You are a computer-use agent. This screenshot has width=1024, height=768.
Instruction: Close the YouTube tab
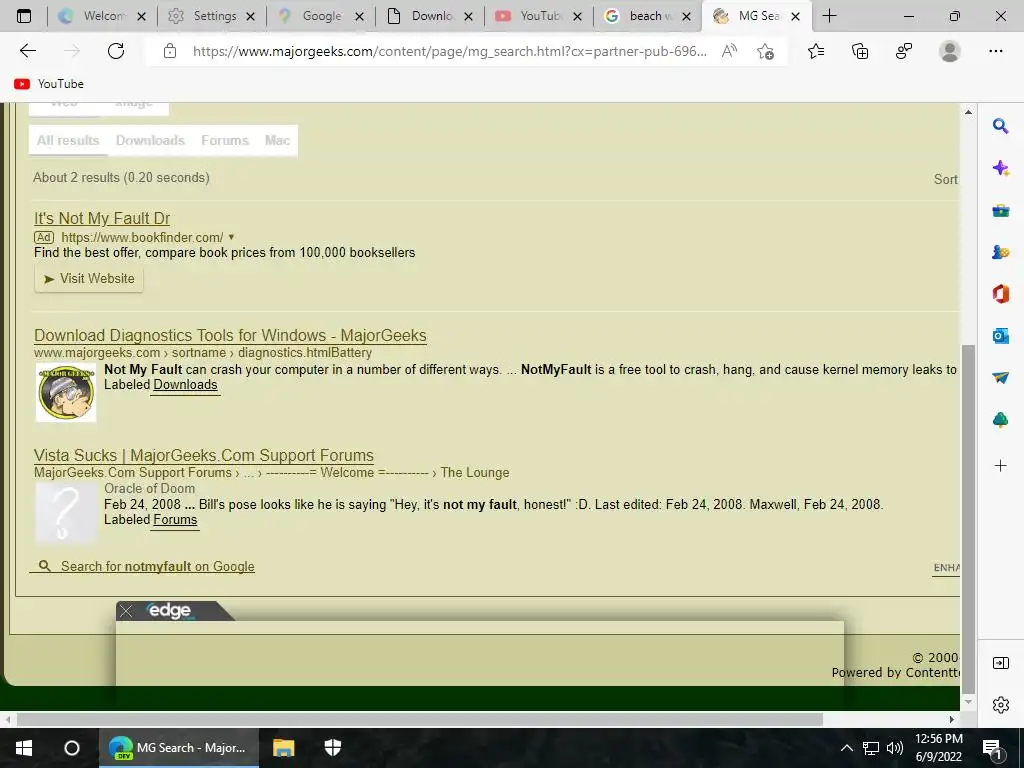click(577, 16)
